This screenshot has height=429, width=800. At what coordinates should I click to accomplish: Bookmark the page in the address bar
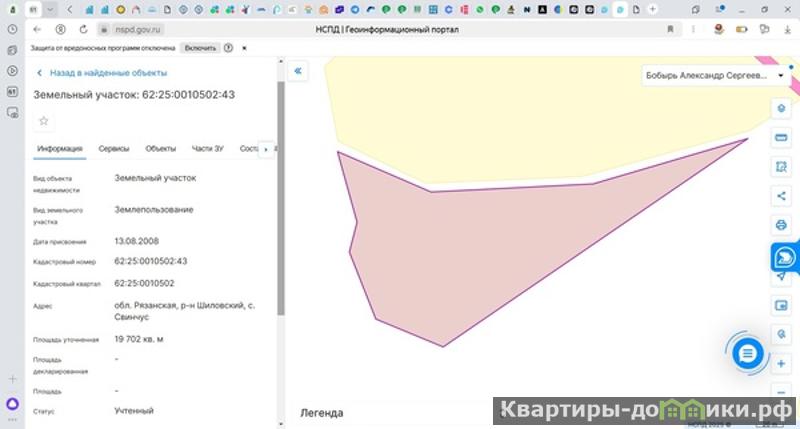669,30
